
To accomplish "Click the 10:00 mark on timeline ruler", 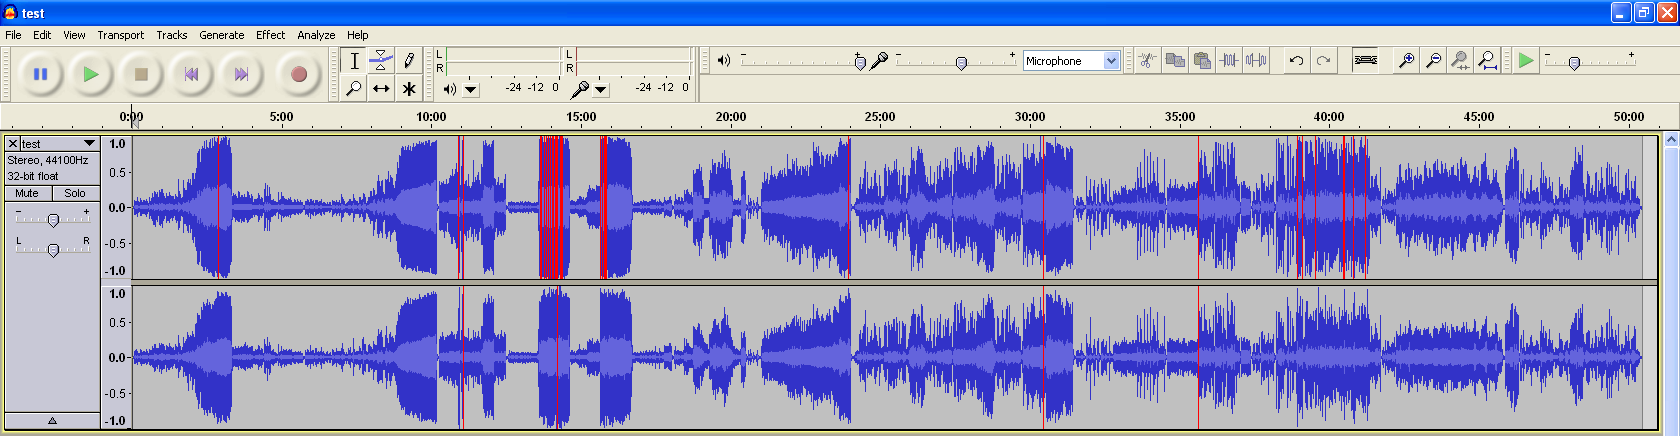I will click(x=431, y=117).
